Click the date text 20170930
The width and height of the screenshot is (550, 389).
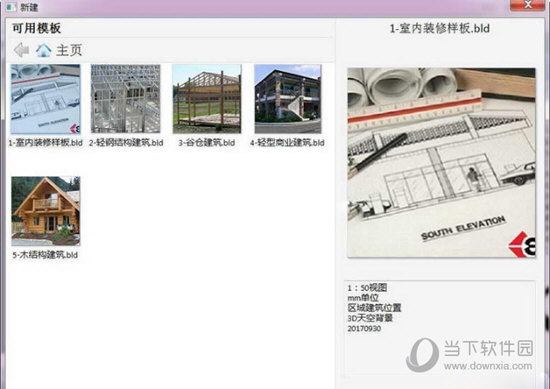[x=364, y=329]
